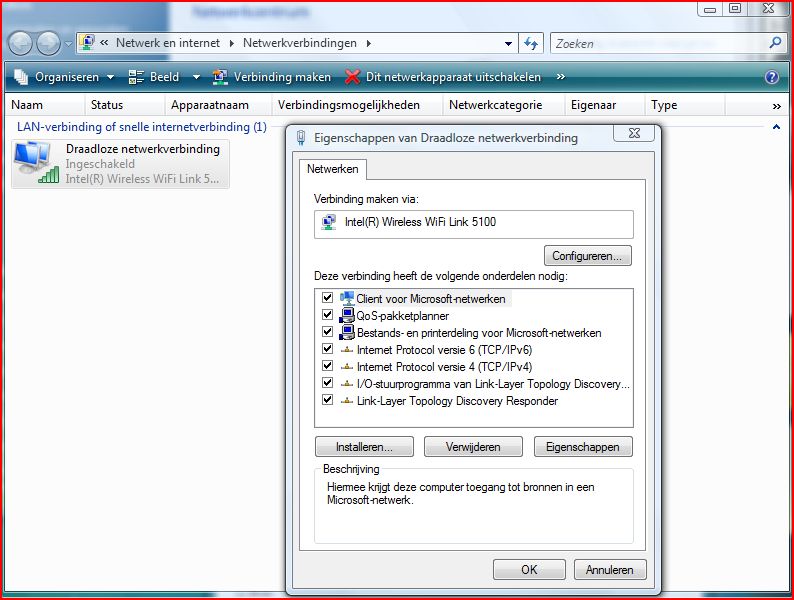Uncheck Internet Protocol versie 4 checkbox
The height and width of the screenshot is (600, 794).
(328, 366)
